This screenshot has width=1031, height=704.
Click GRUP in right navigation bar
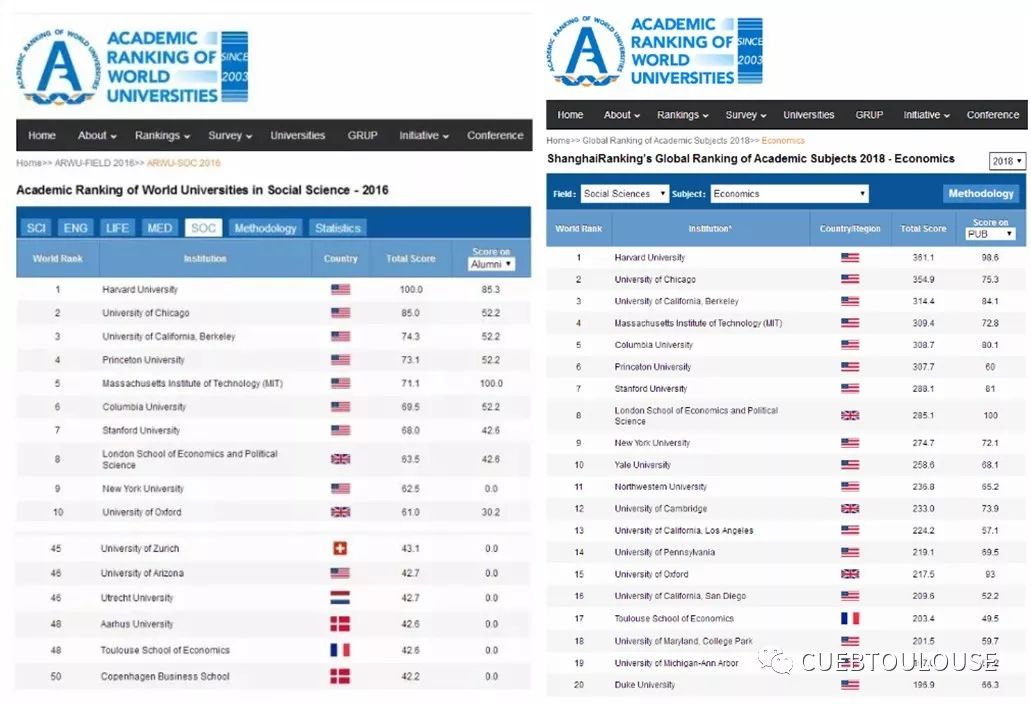coord(869,115)
